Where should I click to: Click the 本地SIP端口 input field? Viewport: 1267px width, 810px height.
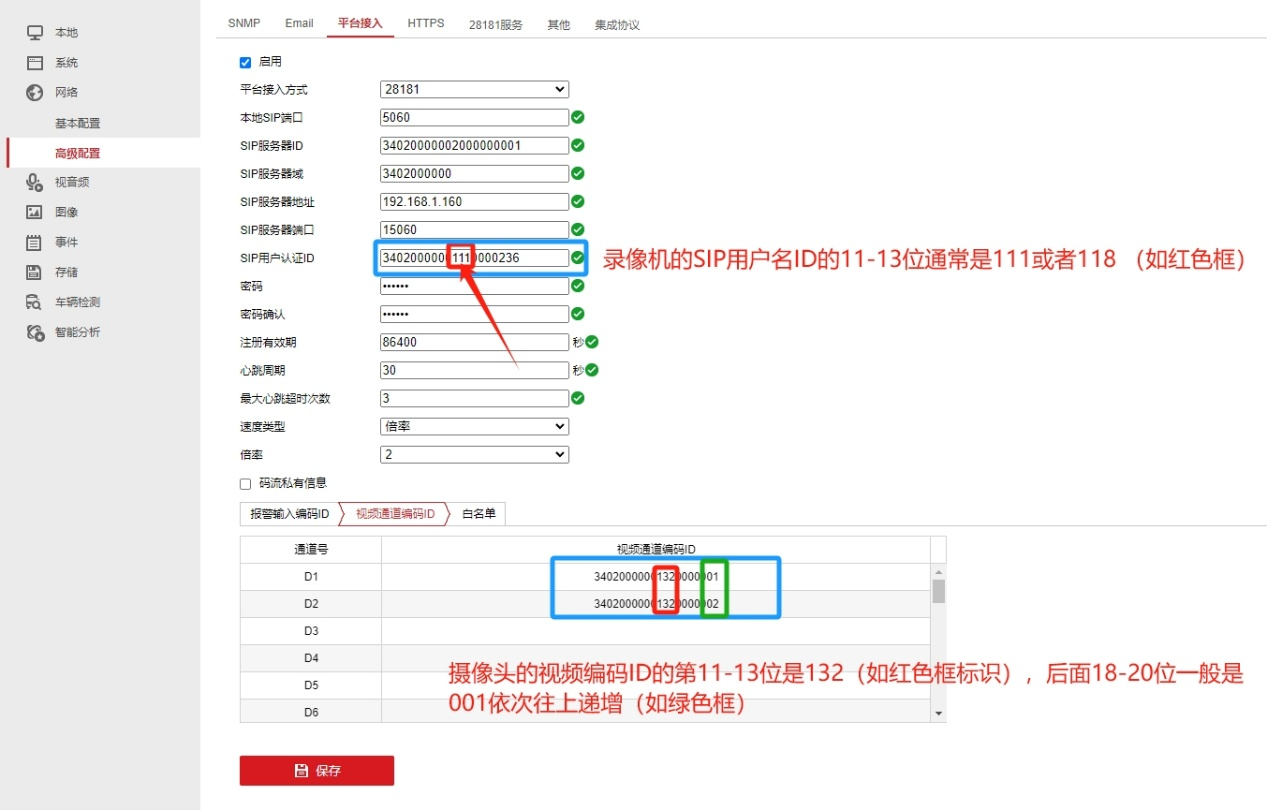click(x=473, y=117)
